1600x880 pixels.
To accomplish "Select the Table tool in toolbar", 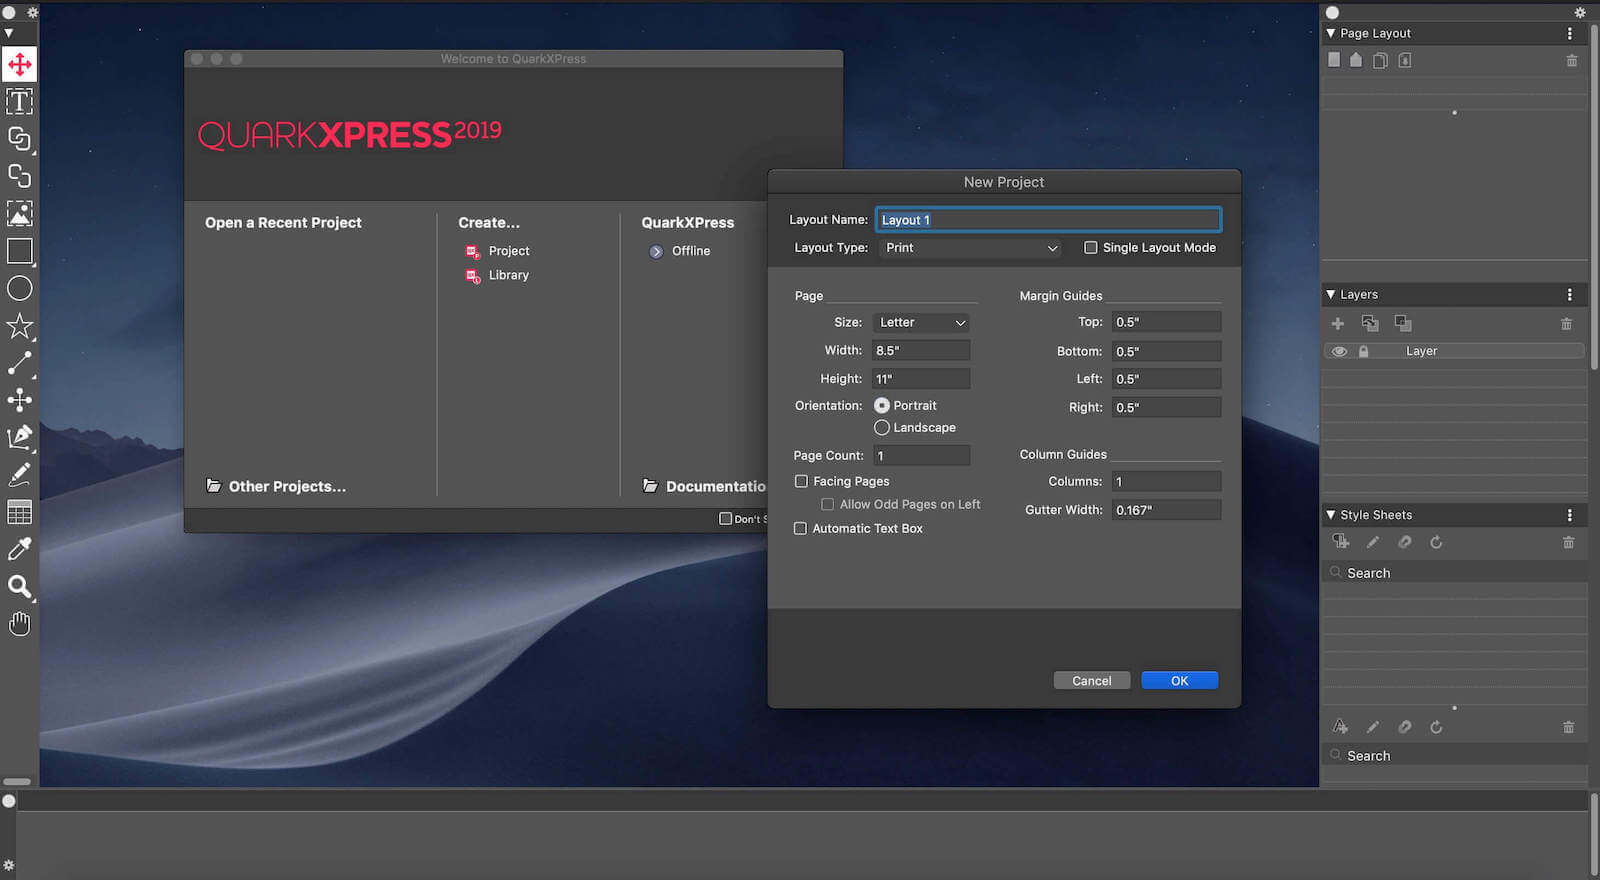I will click(19, 512).
